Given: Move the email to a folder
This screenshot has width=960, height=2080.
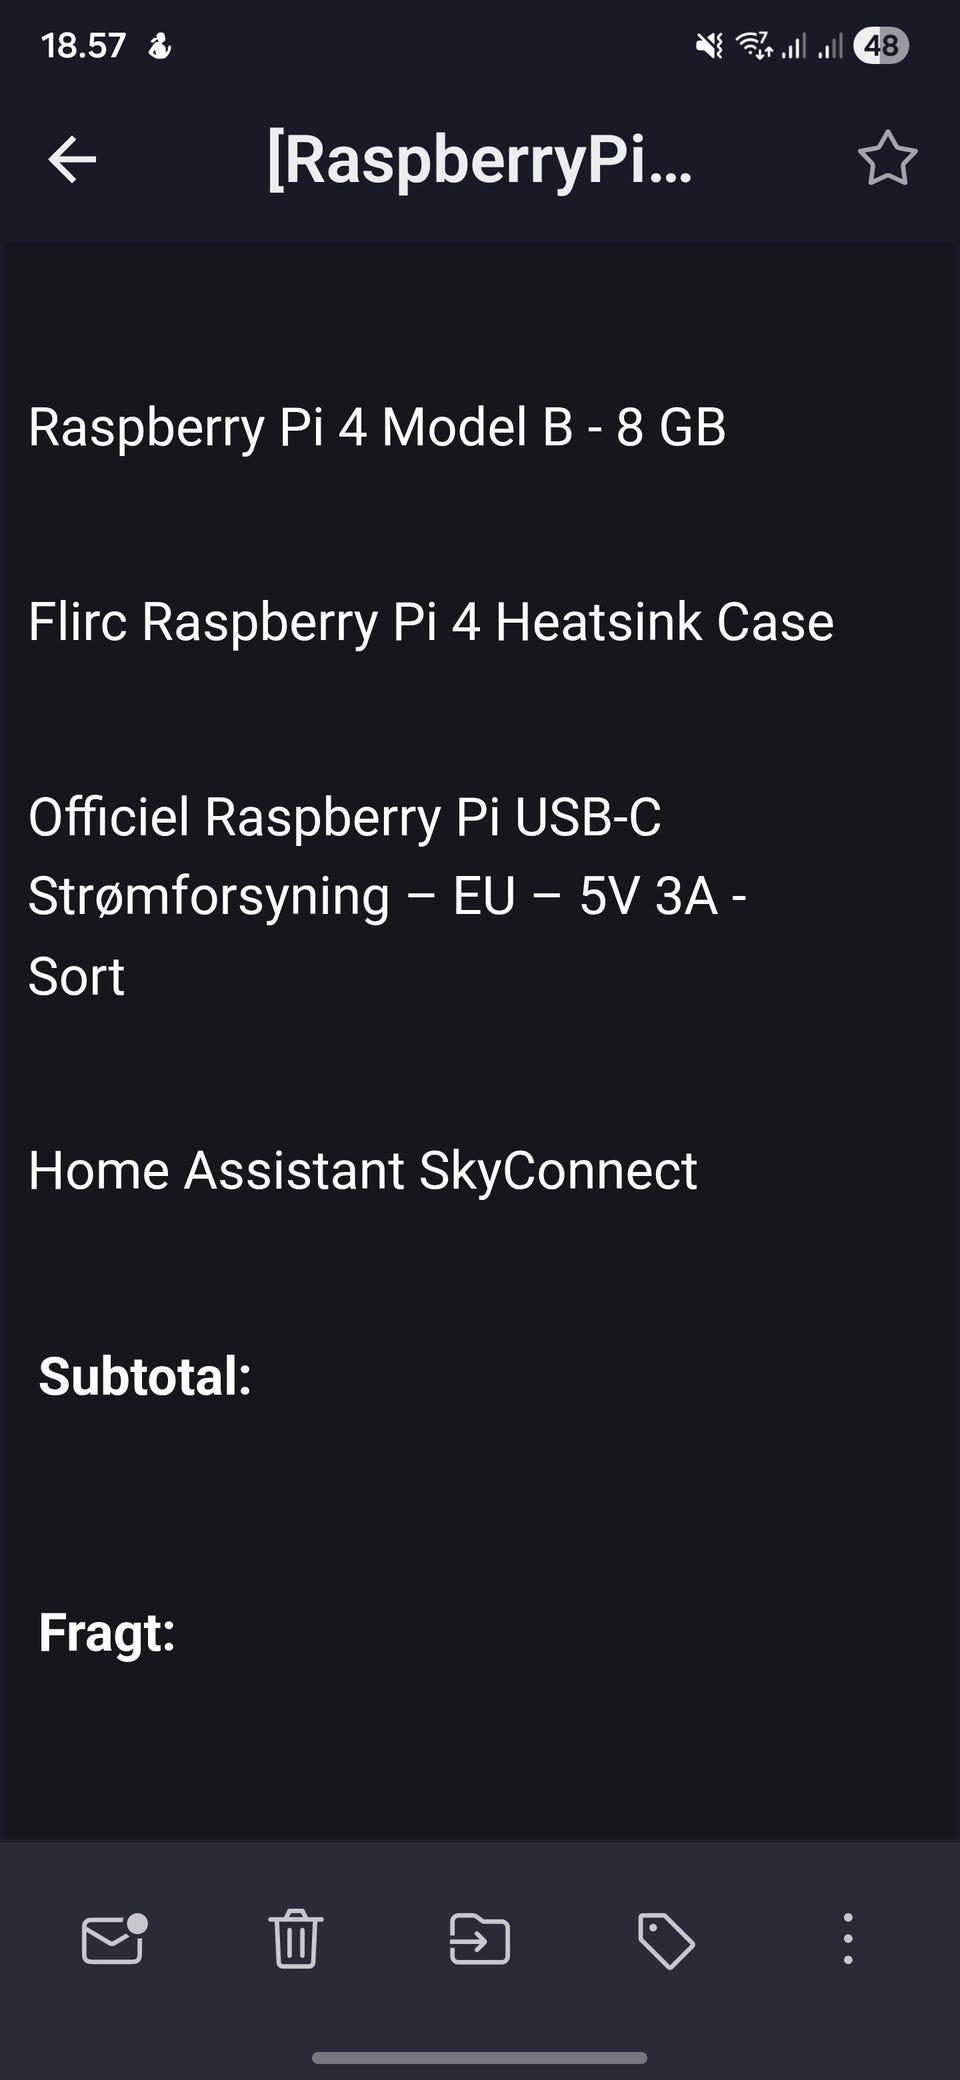Looking at the screenshot, I should (480, 1939).
